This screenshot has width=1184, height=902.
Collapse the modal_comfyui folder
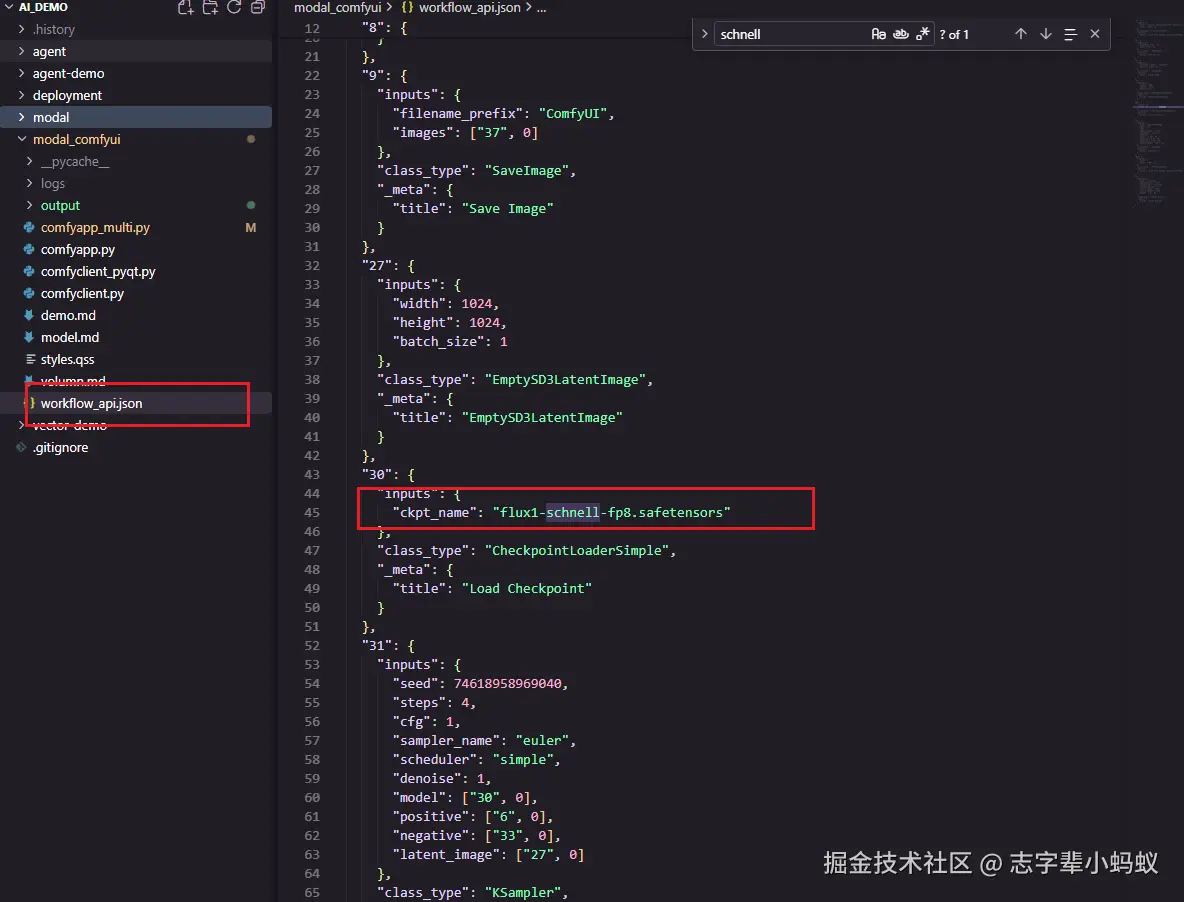tap(21, 139)
